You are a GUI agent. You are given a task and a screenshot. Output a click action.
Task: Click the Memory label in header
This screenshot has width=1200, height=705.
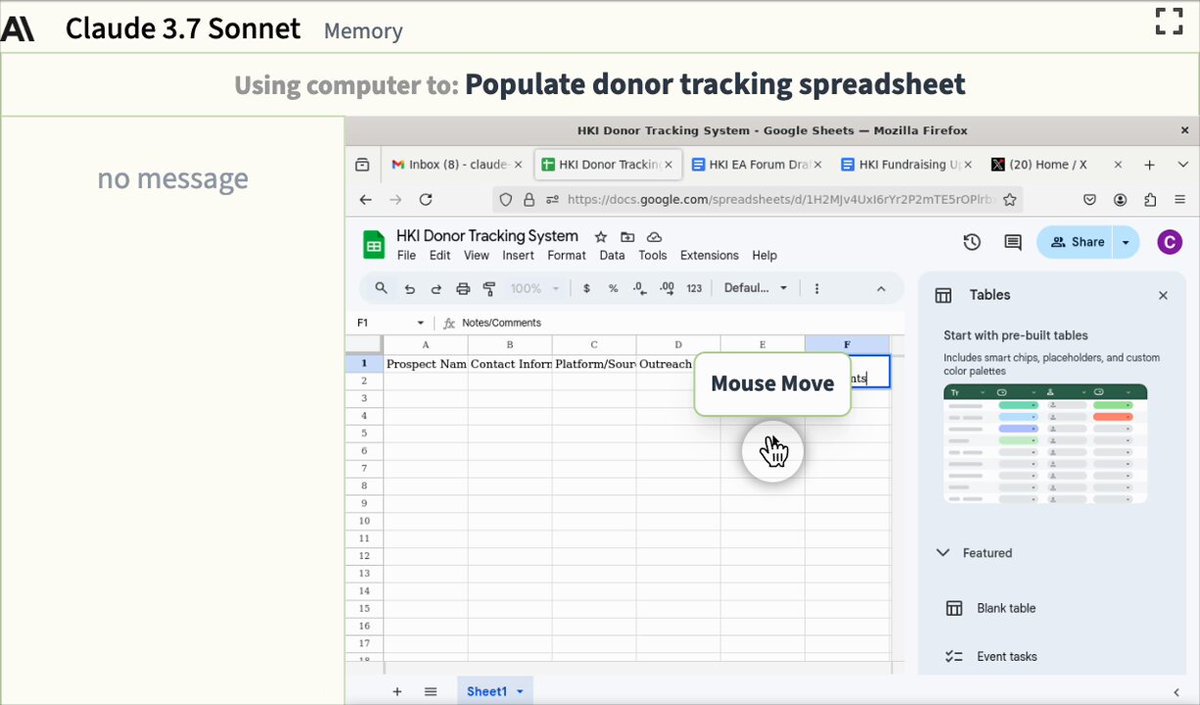(x=363, y=31)
